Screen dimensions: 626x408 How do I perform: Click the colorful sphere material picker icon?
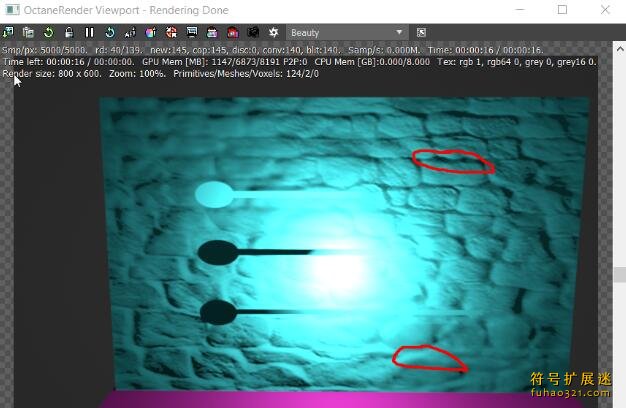pos(151,32)
